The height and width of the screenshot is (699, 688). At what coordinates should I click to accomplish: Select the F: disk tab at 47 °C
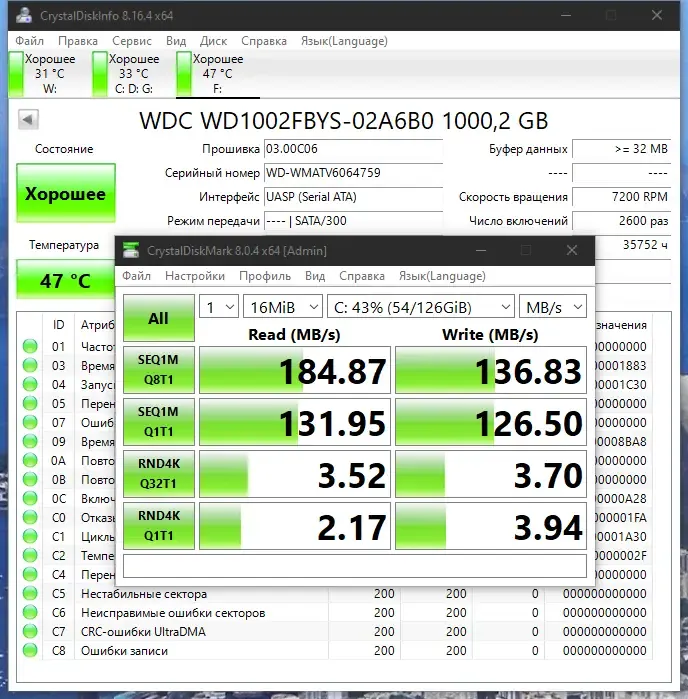pos(218,74)
